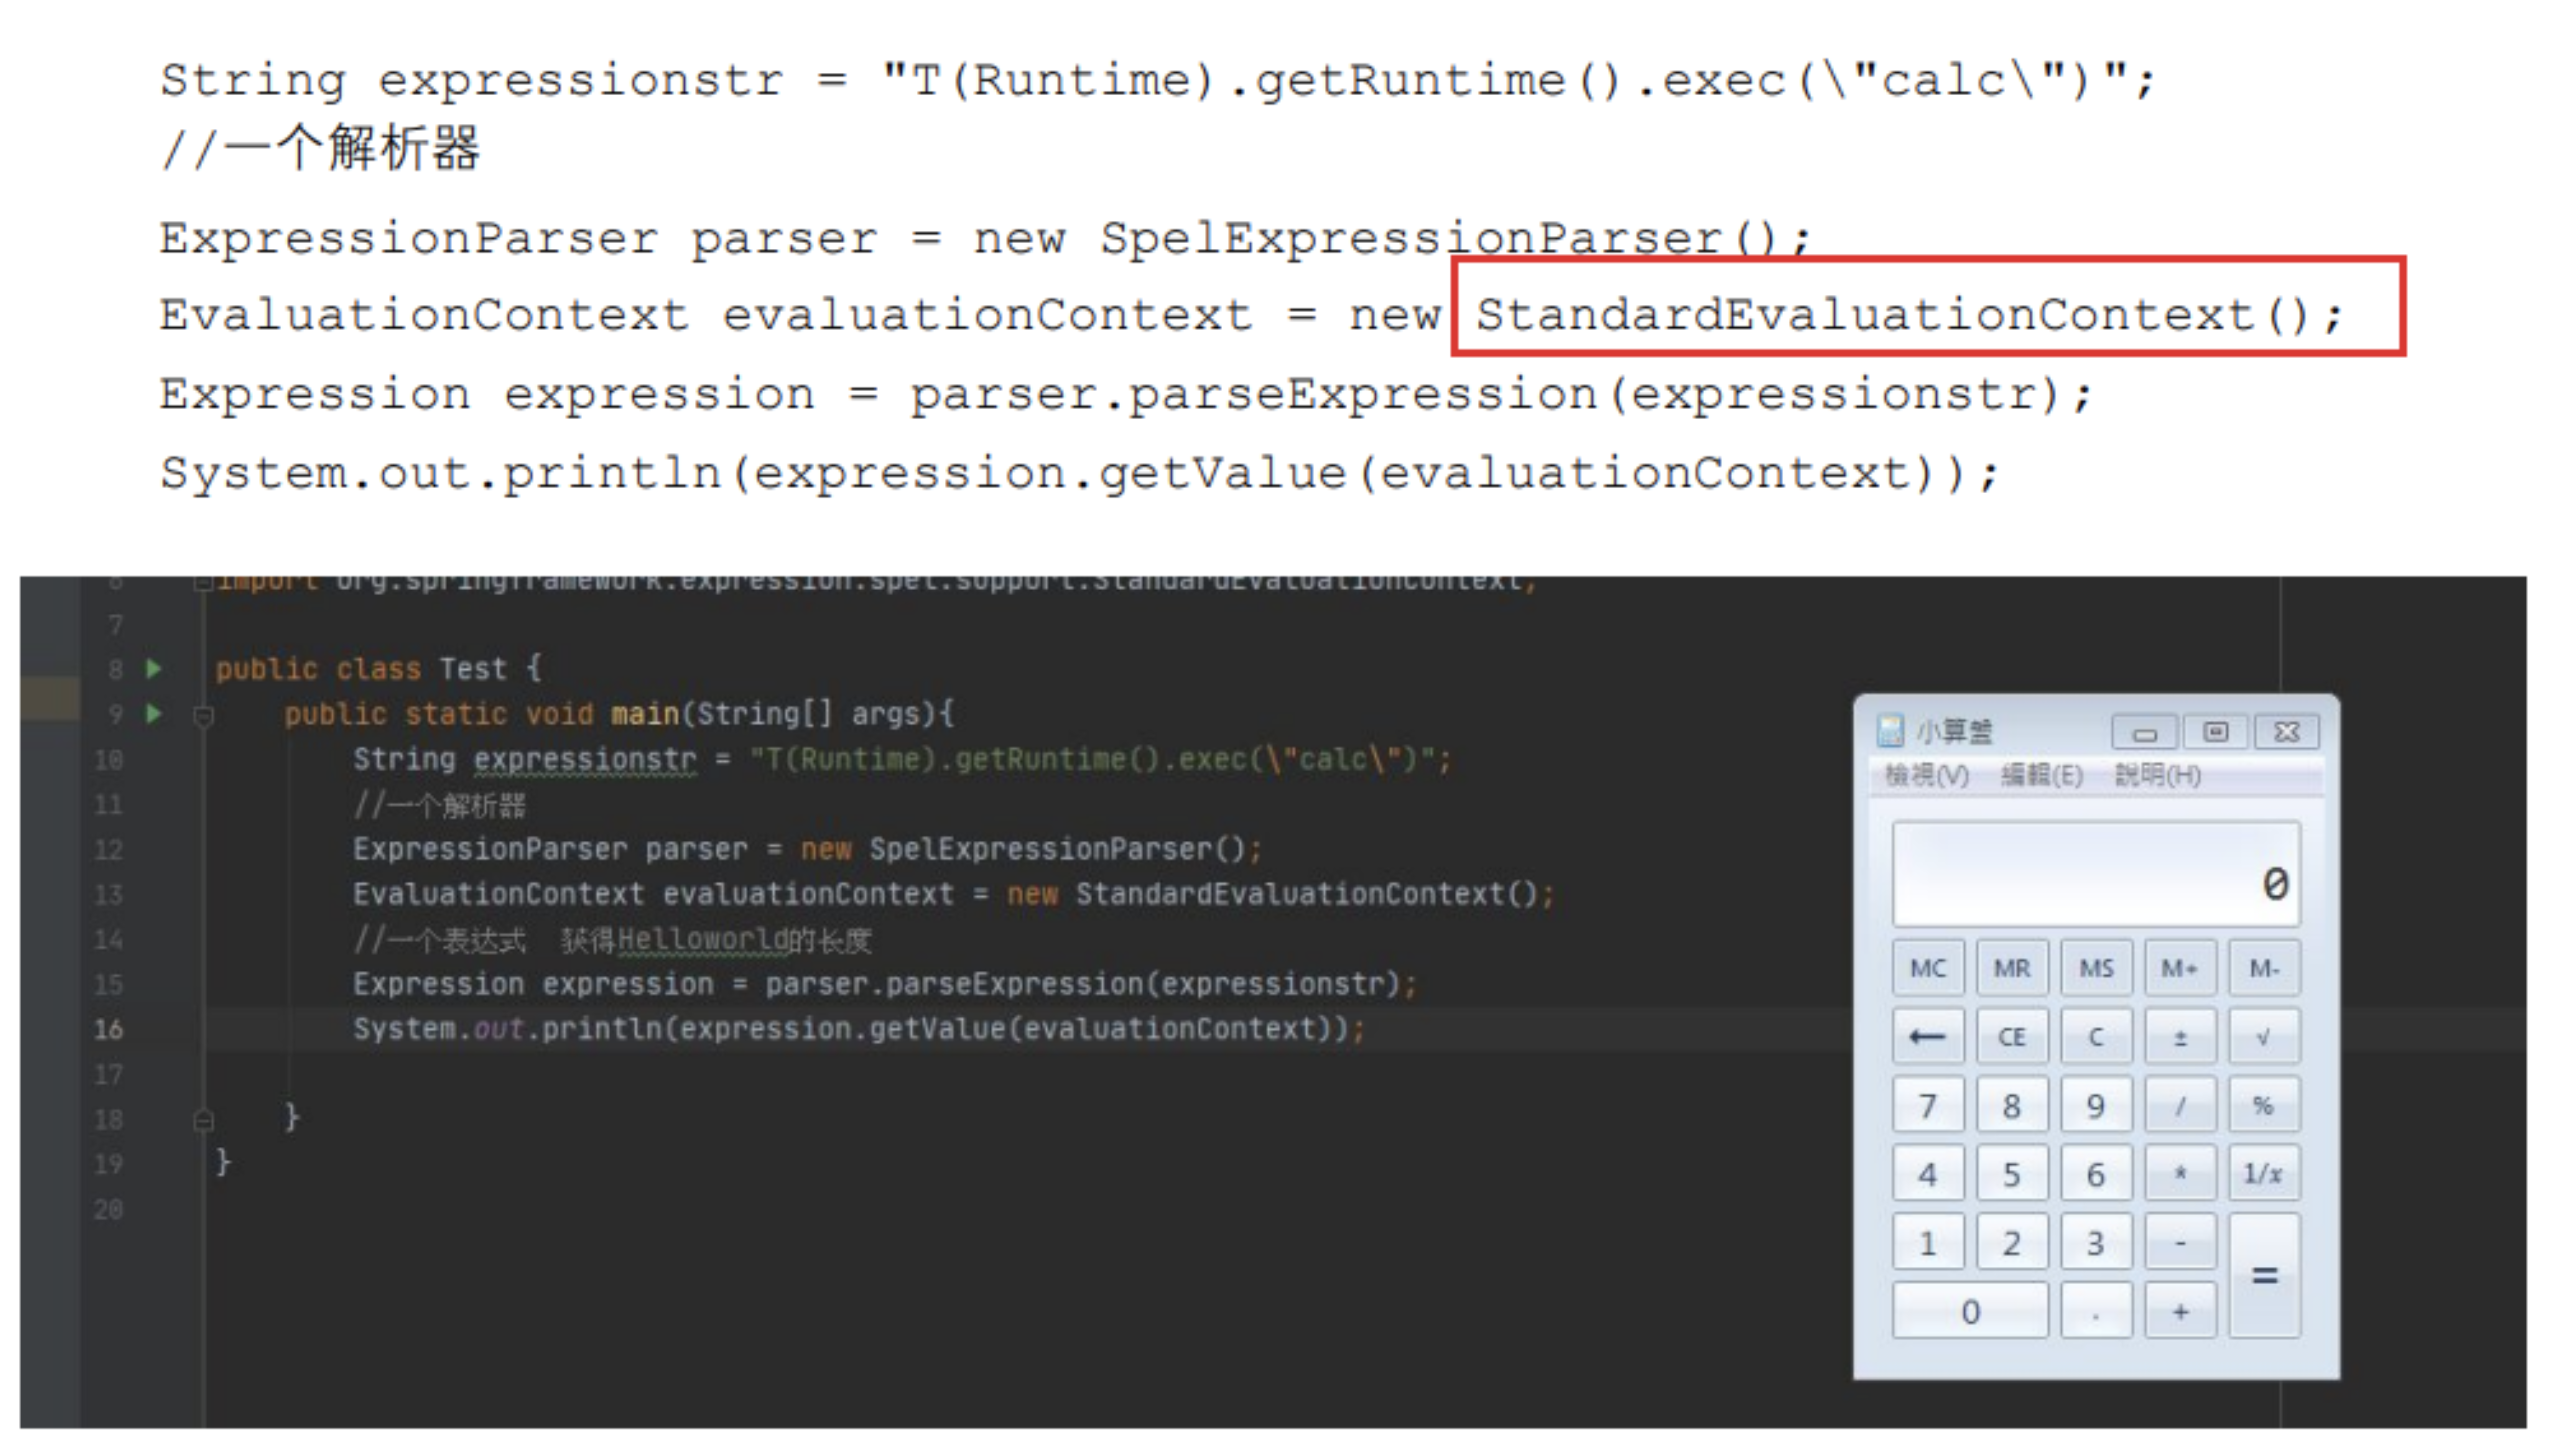This screenshot has height=1446, width=2550.
Task: Click the calculator display field
Action: point(2095,875)
